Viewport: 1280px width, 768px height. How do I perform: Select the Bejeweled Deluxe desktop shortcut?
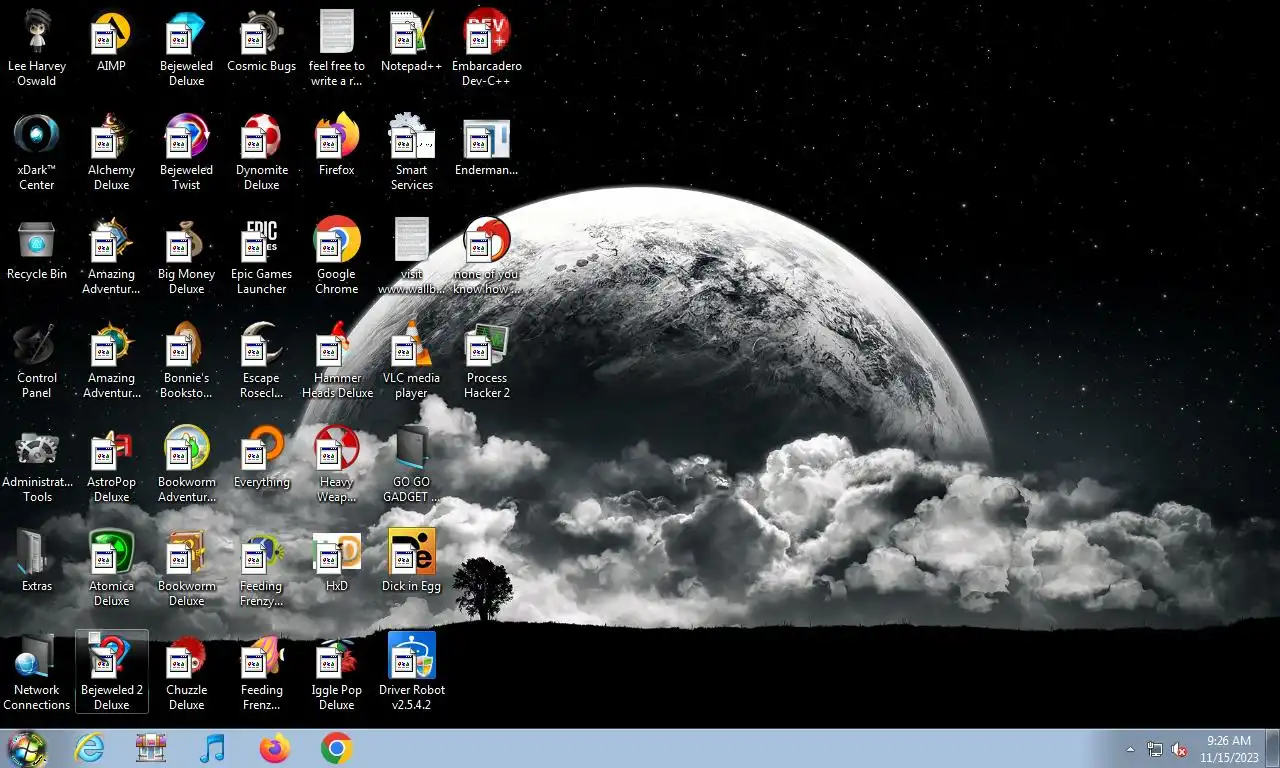coord(186,48)
